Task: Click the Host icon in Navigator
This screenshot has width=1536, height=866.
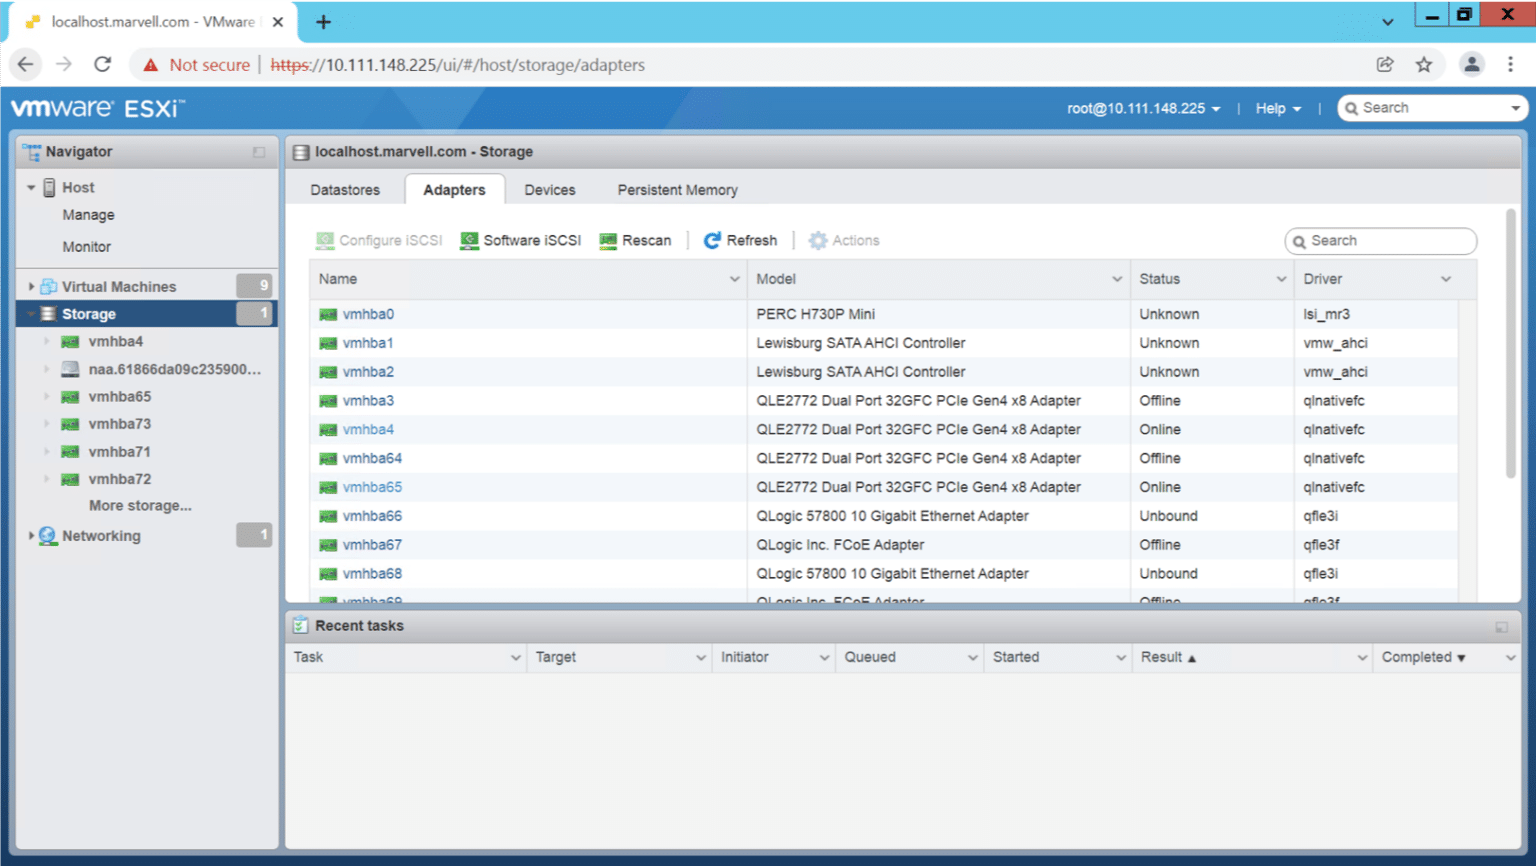Action: [x=49, y=188]
